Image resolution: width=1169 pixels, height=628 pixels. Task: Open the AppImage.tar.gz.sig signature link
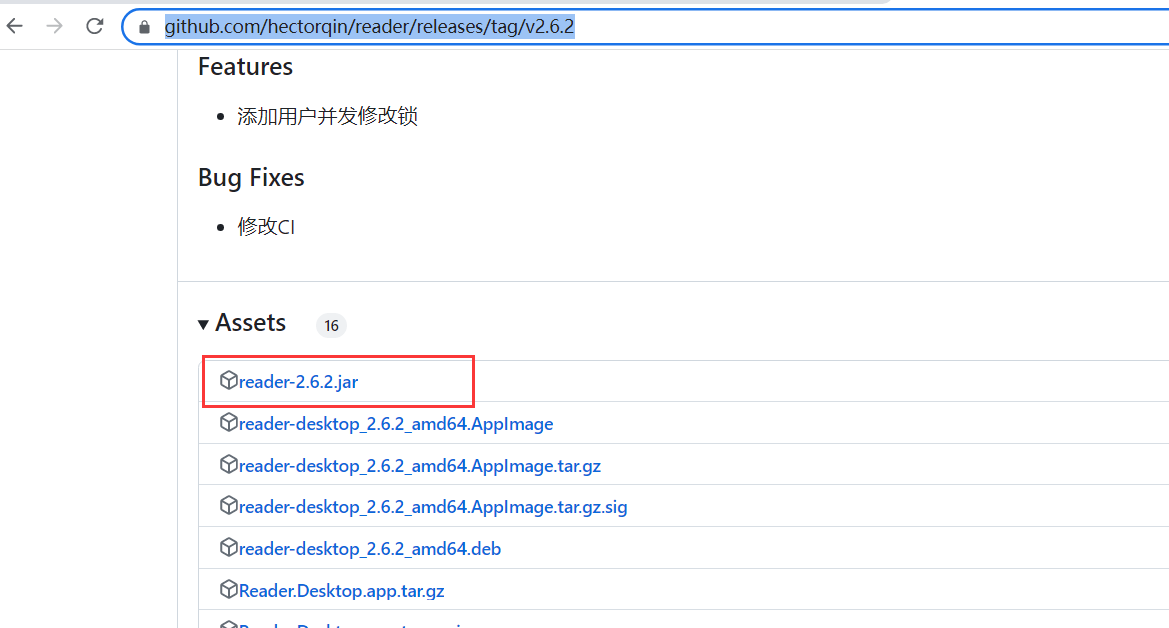tap(432, 507)
